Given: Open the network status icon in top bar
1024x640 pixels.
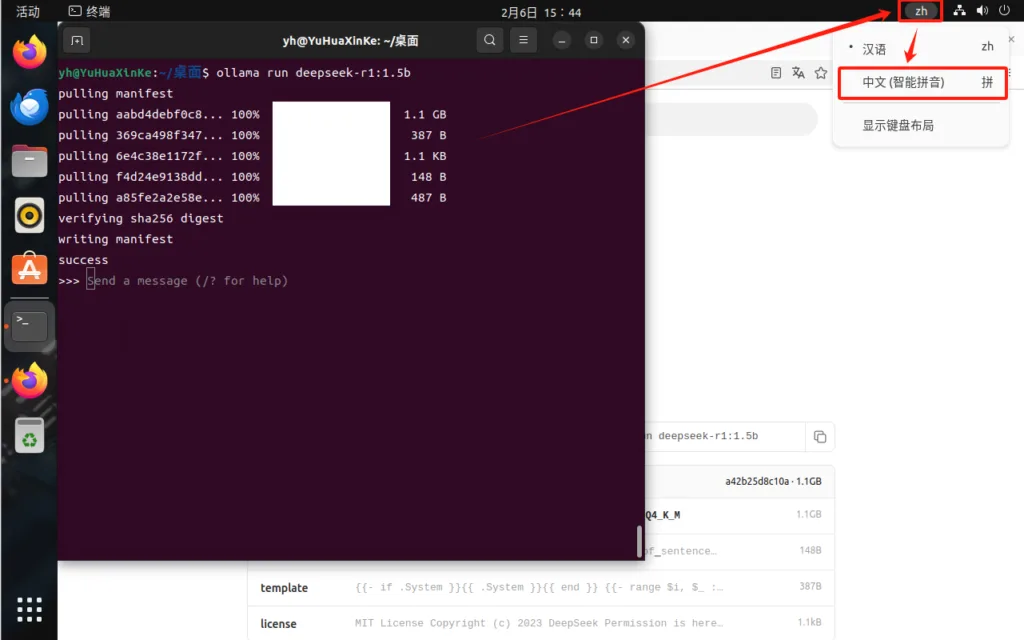Looking at the screenshot, I should (959, 10).
